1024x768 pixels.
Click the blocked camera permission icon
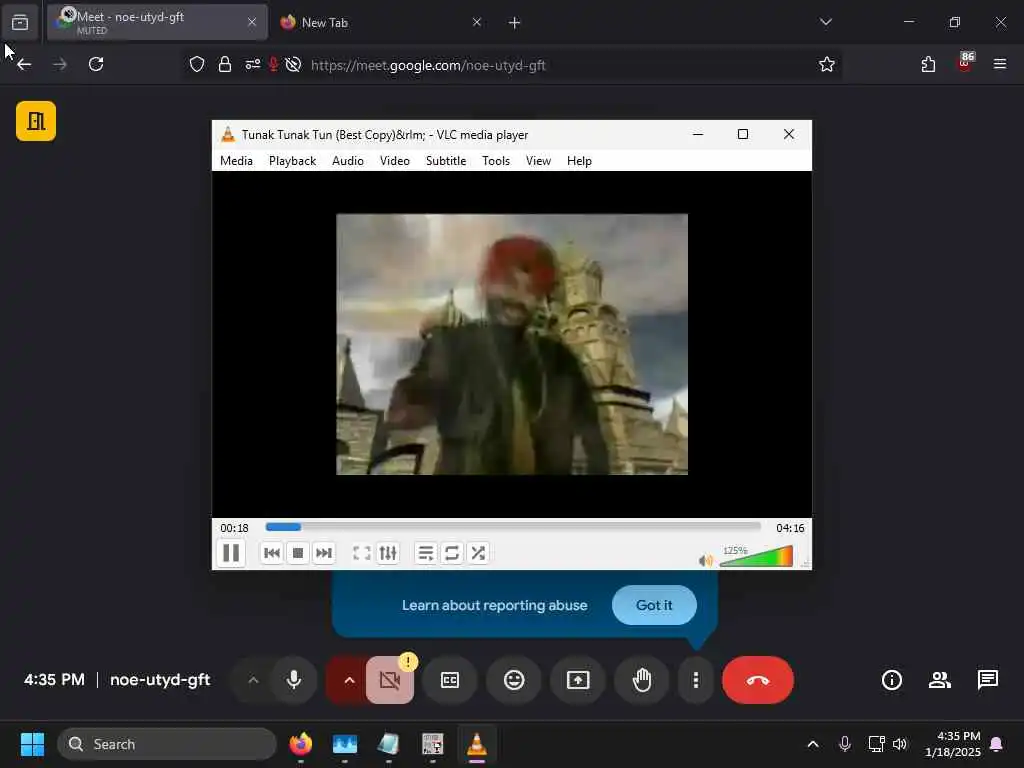(x=293, y=64)
